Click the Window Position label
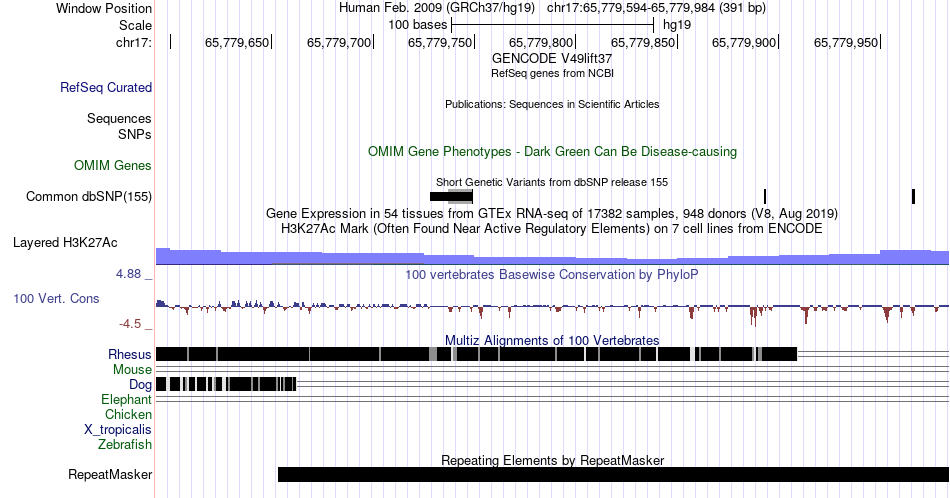This screenshot has height=498, width=950. (x=104, y=8)
